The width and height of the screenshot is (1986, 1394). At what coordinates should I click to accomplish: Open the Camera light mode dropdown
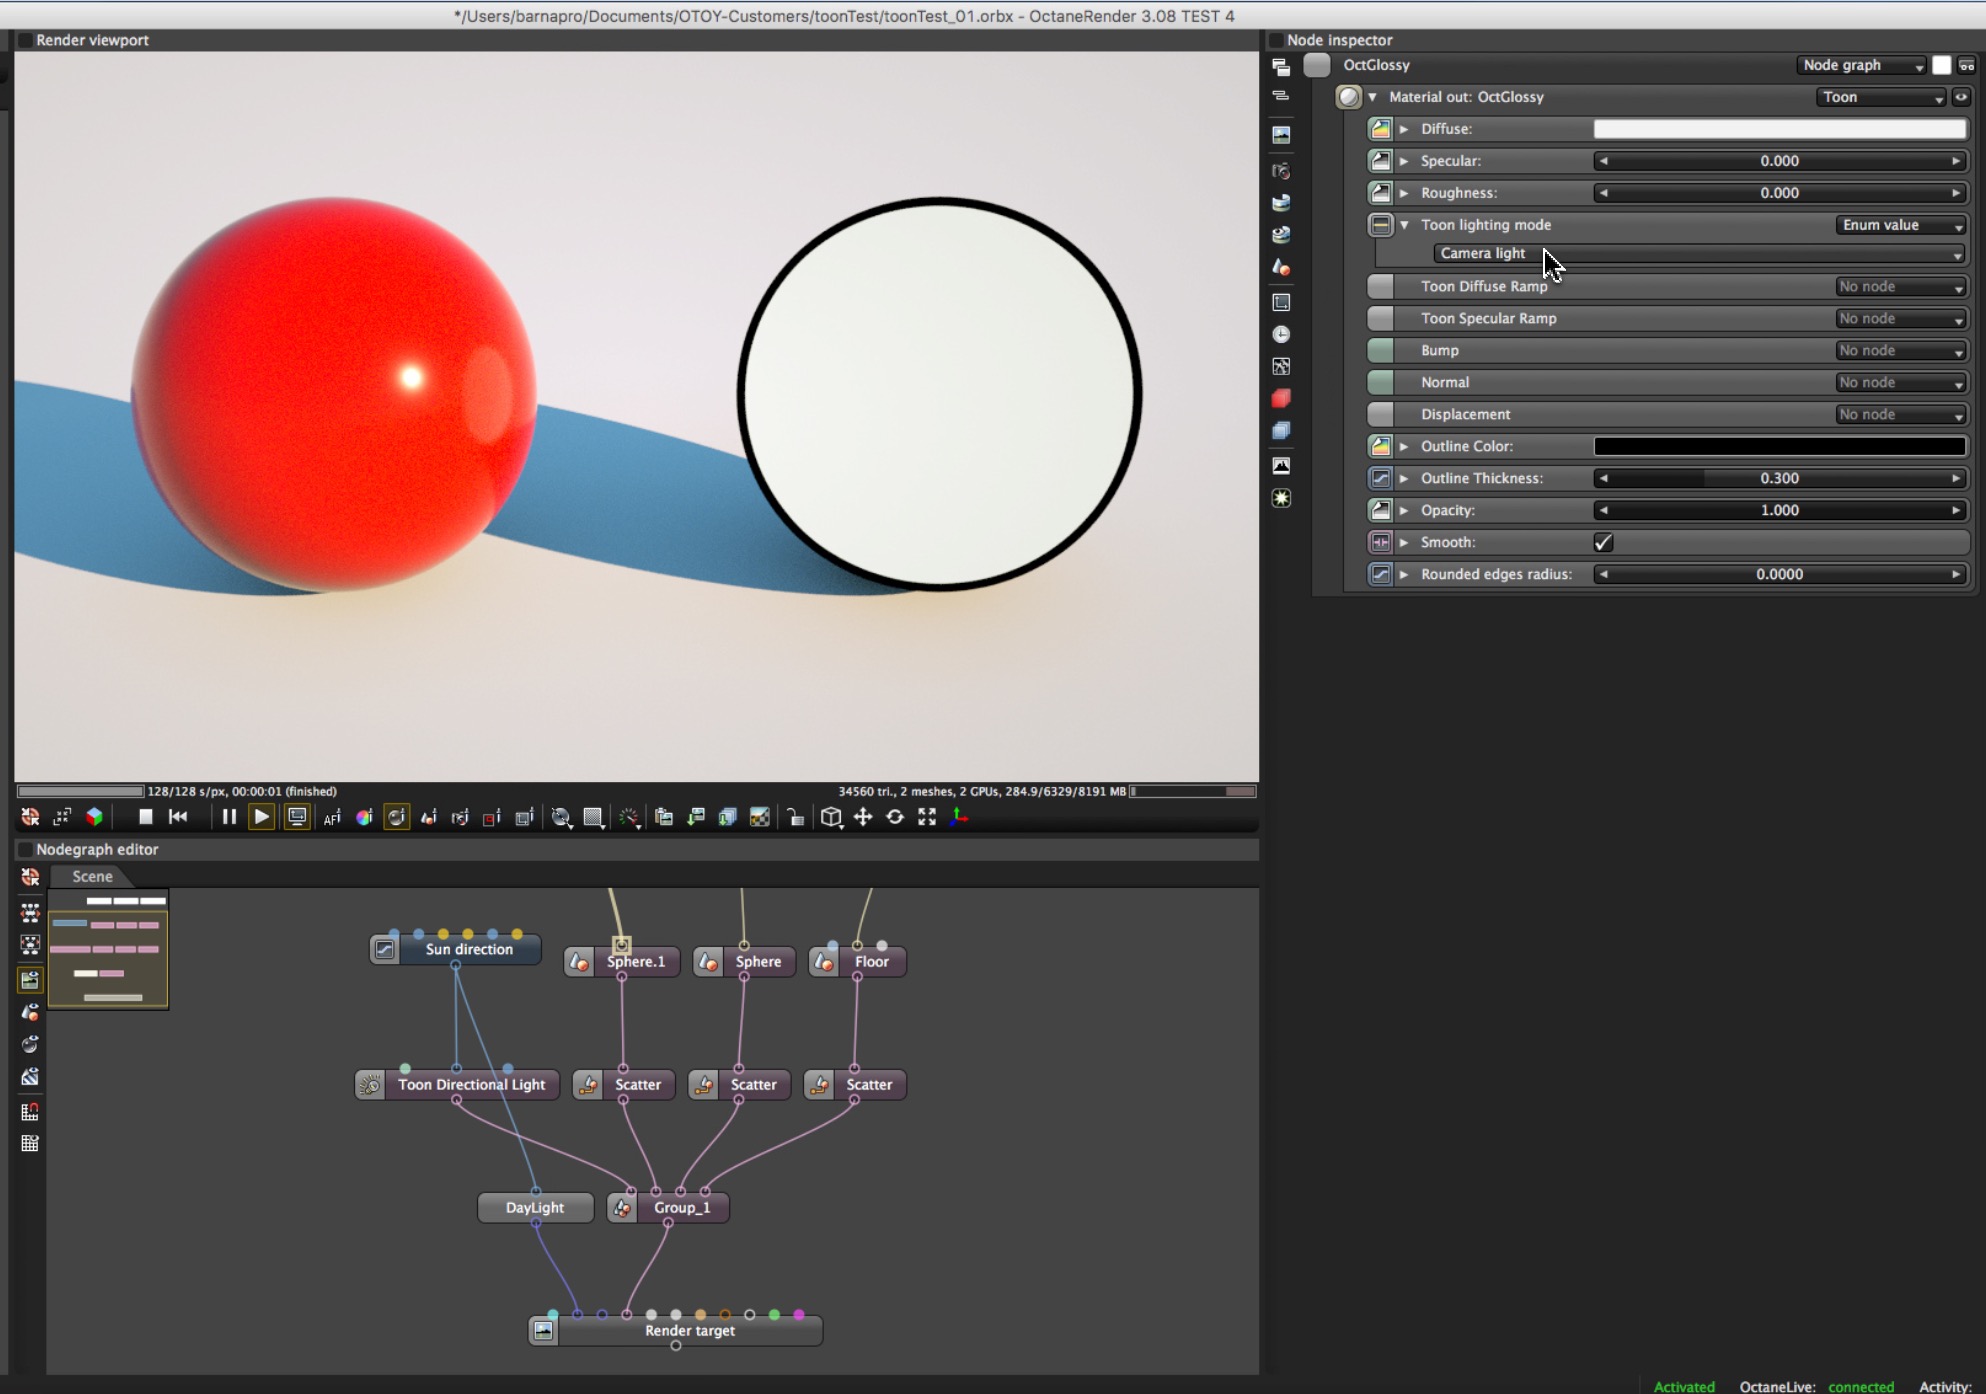pyautogui.click(x=1698, y=254)
